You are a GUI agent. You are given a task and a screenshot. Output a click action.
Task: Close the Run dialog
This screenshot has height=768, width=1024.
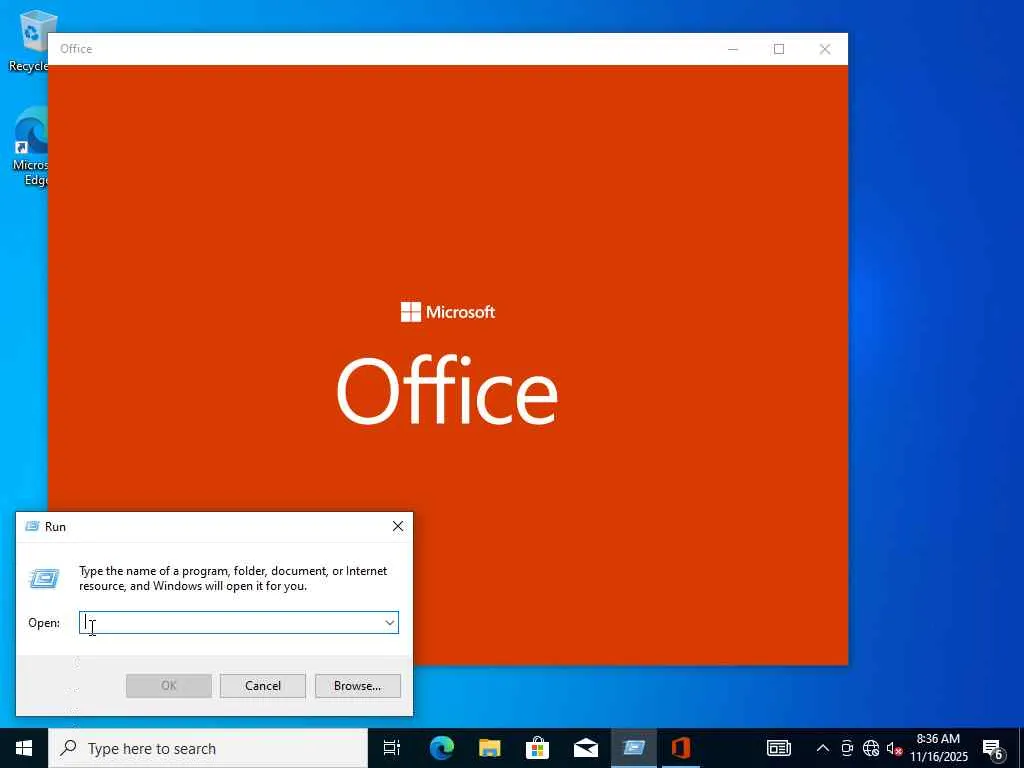(398, 526)
